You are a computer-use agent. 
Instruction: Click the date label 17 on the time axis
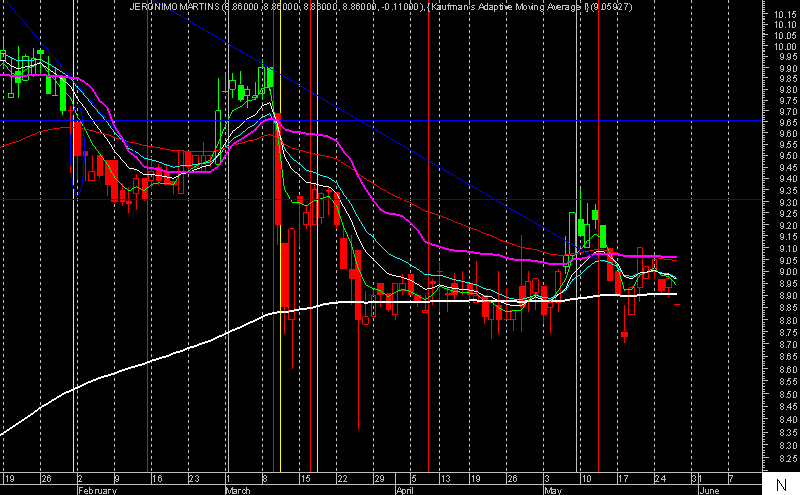tap(623, 479)
